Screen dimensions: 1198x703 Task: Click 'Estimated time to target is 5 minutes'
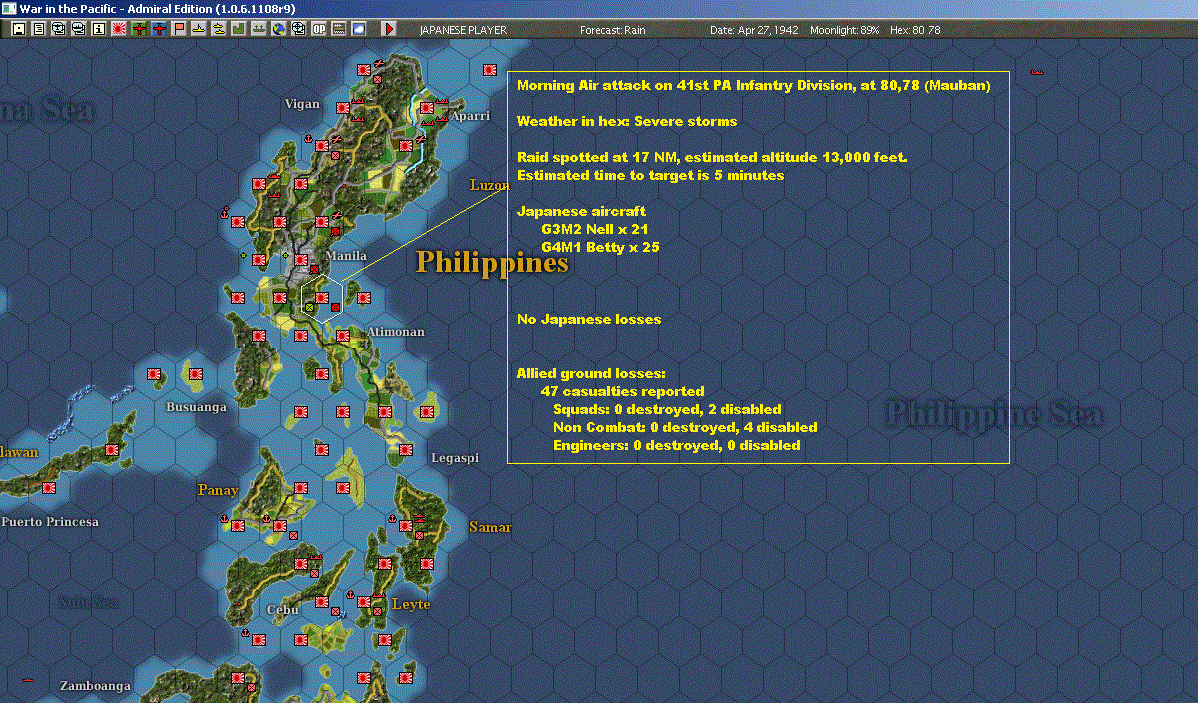click(650, 175)
